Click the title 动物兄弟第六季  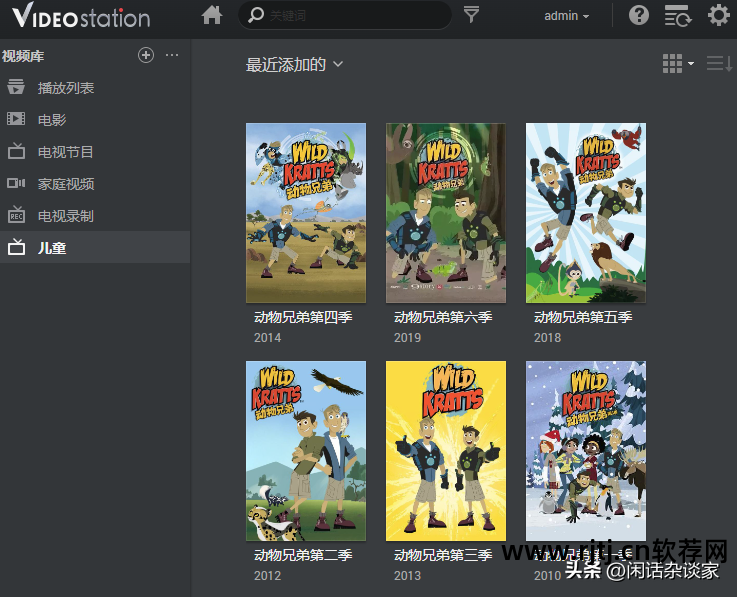[443, 317]
